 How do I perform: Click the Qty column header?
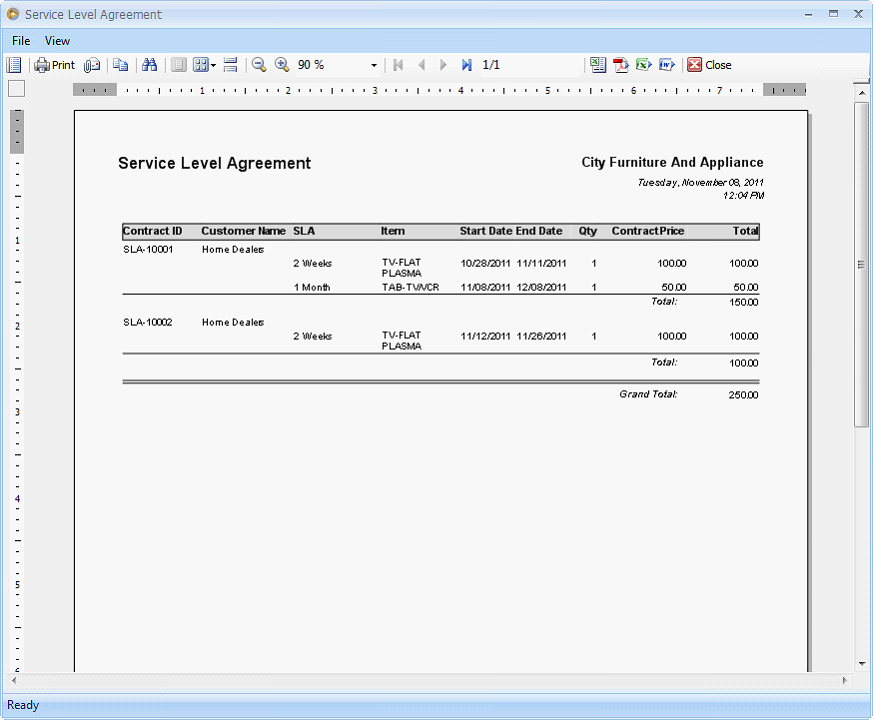587,231
